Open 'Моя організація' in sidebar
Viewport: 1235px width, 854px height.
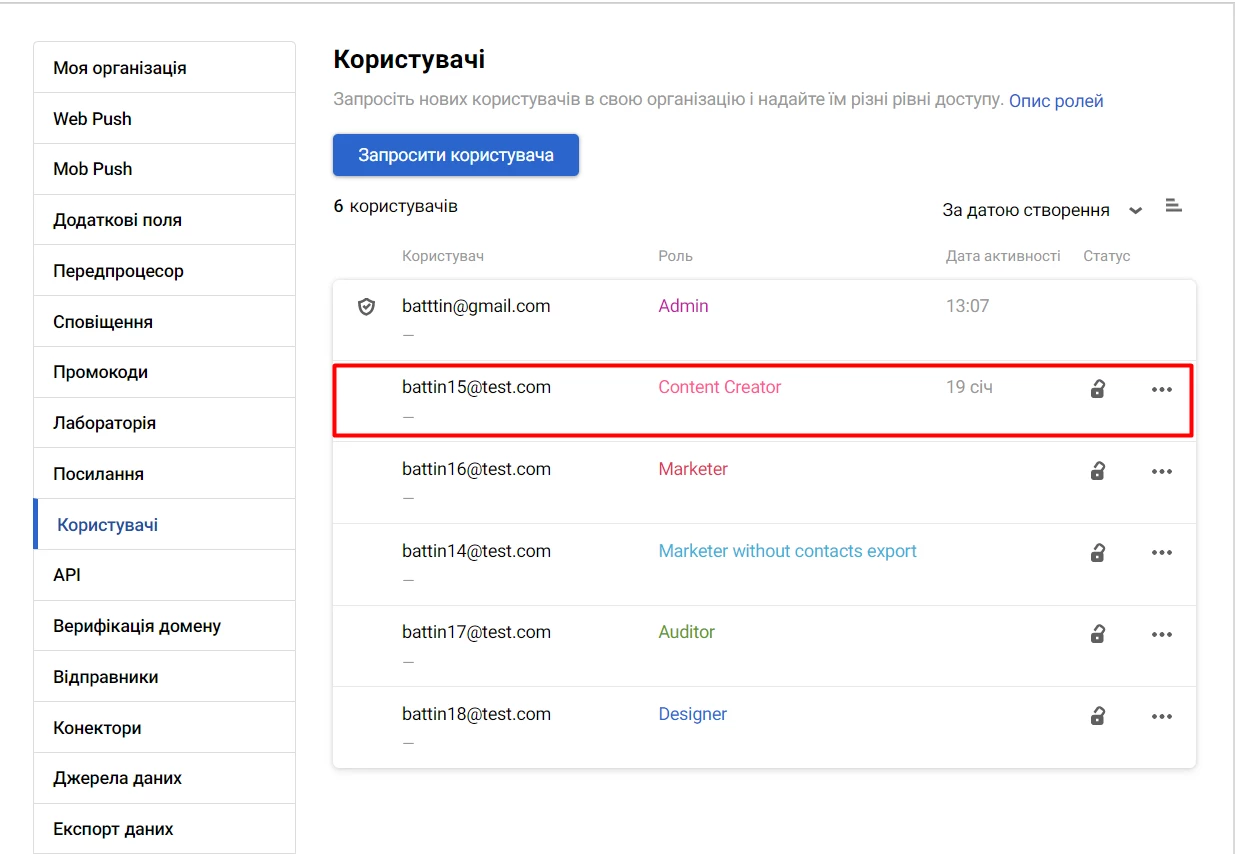click(120, 68)
